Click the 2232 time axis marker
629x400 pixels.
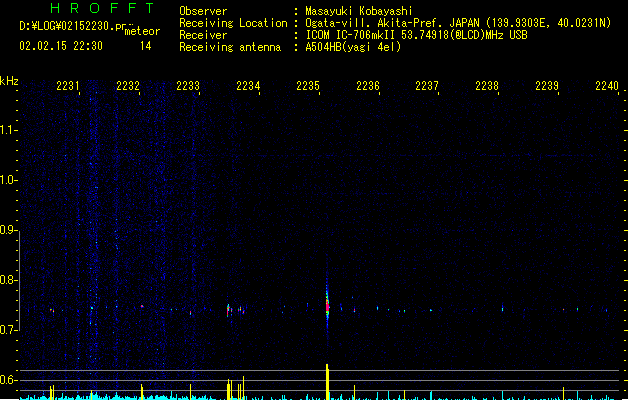[x=128, y=85]
